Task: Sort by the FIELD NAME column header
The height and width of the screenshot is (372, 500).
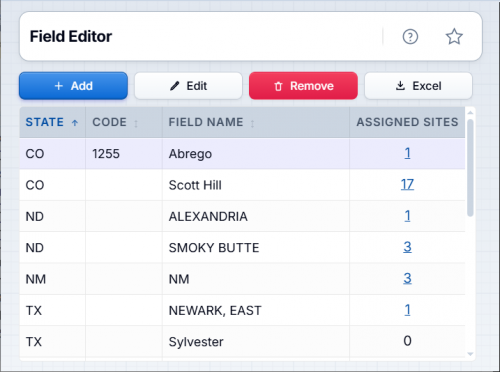Action: (x=256, y=122)
